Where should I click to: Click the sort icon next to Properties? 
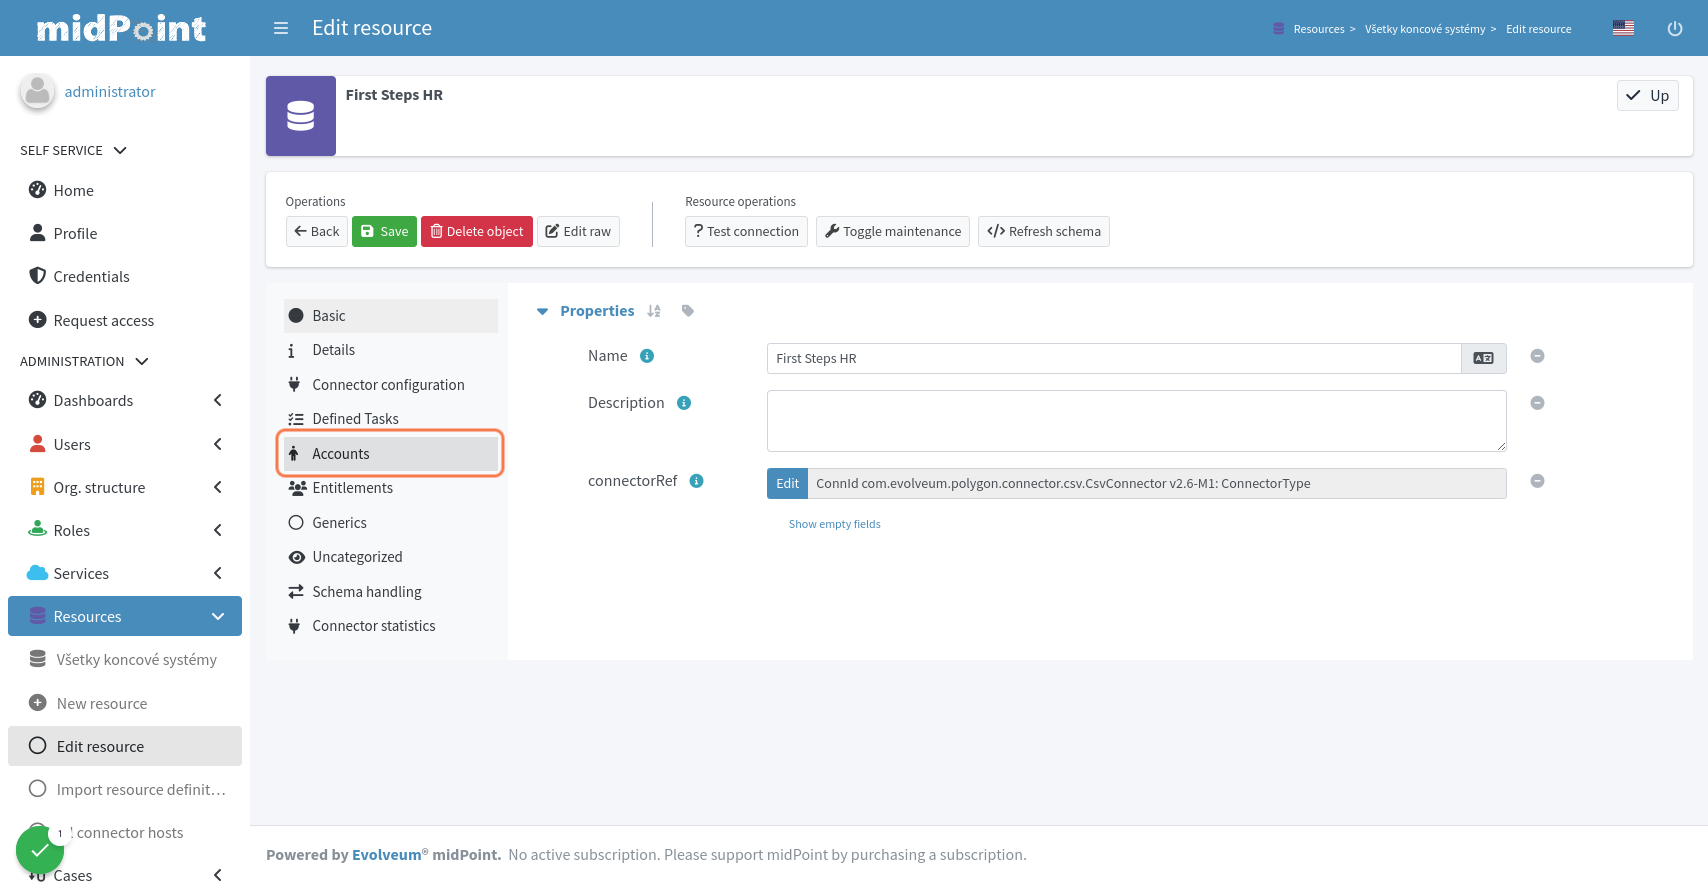[654, 311]
